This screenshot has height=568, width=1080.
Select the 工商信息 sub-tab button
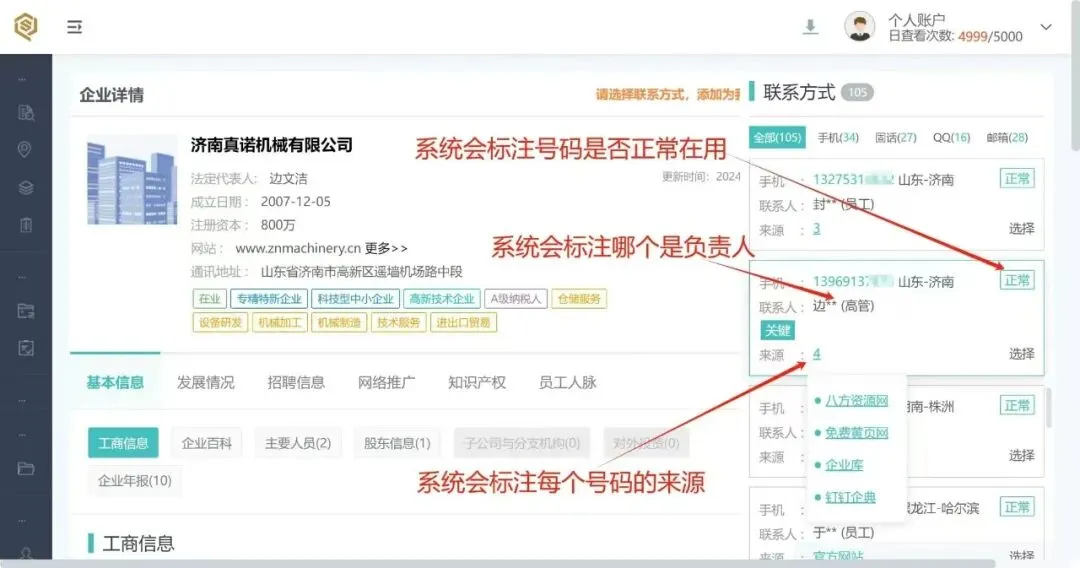tap(123, 443)
